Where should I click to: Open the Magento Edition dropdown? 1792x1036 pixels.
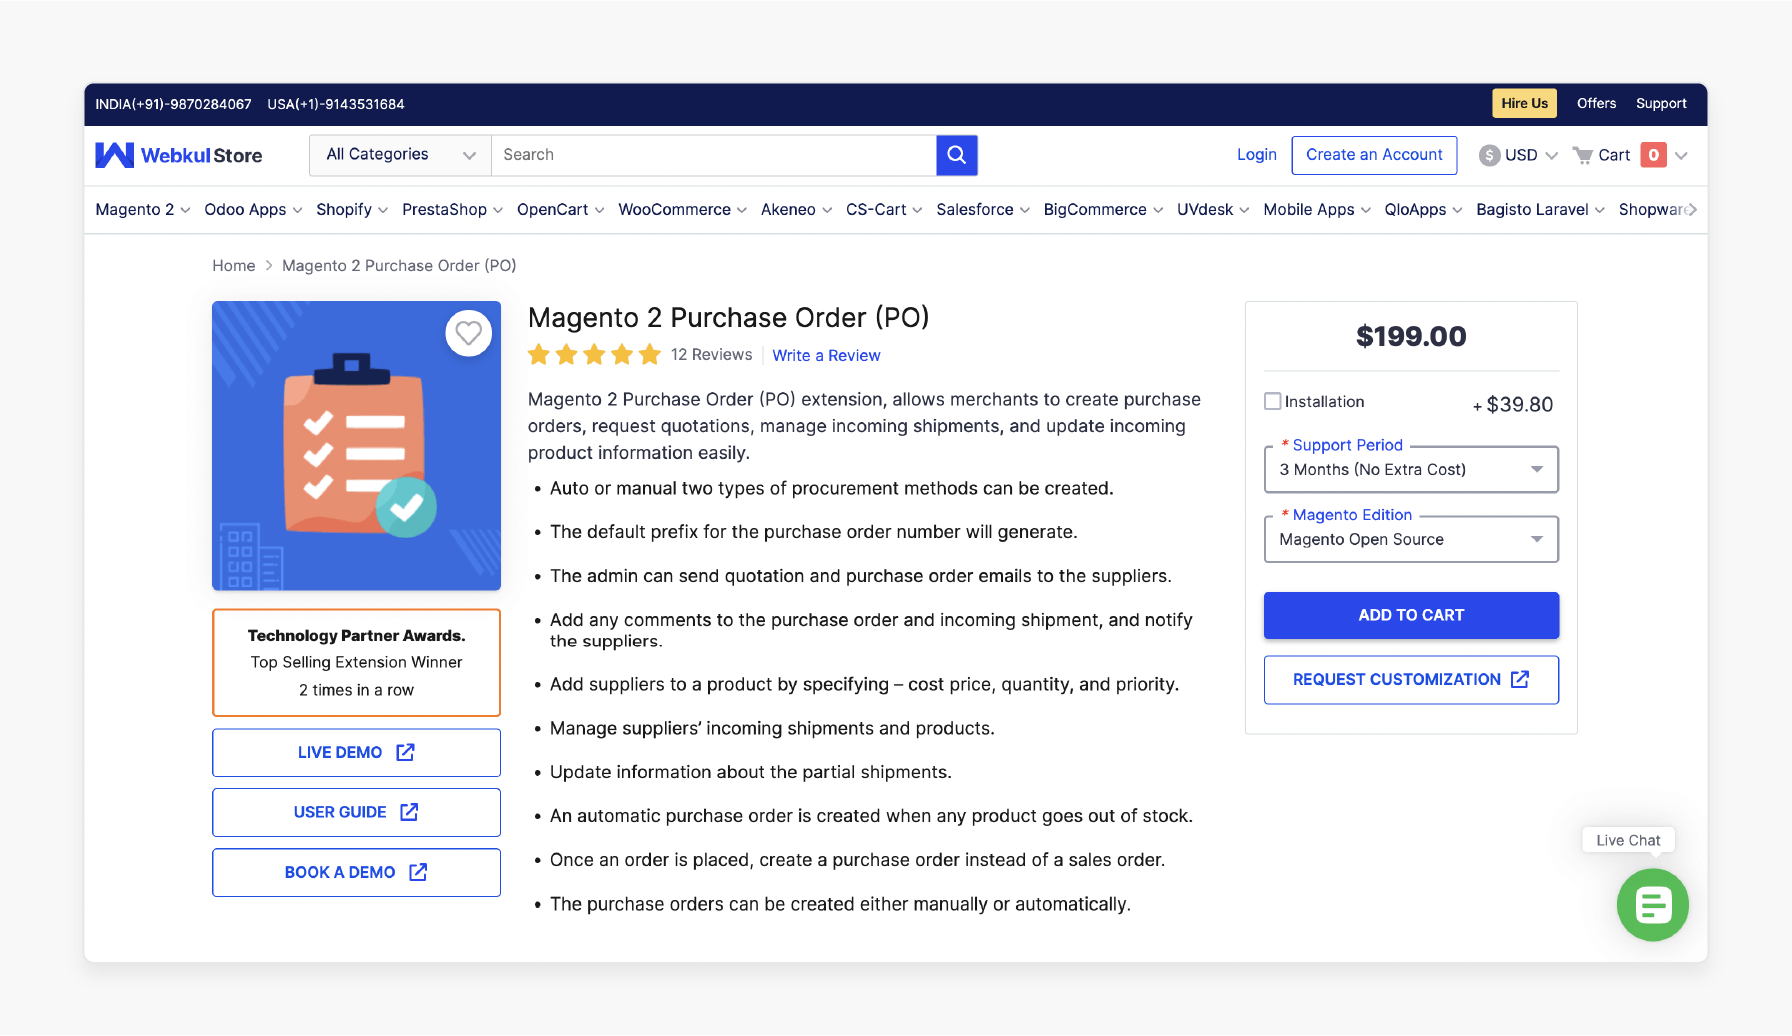click(x=1411, y=540)
